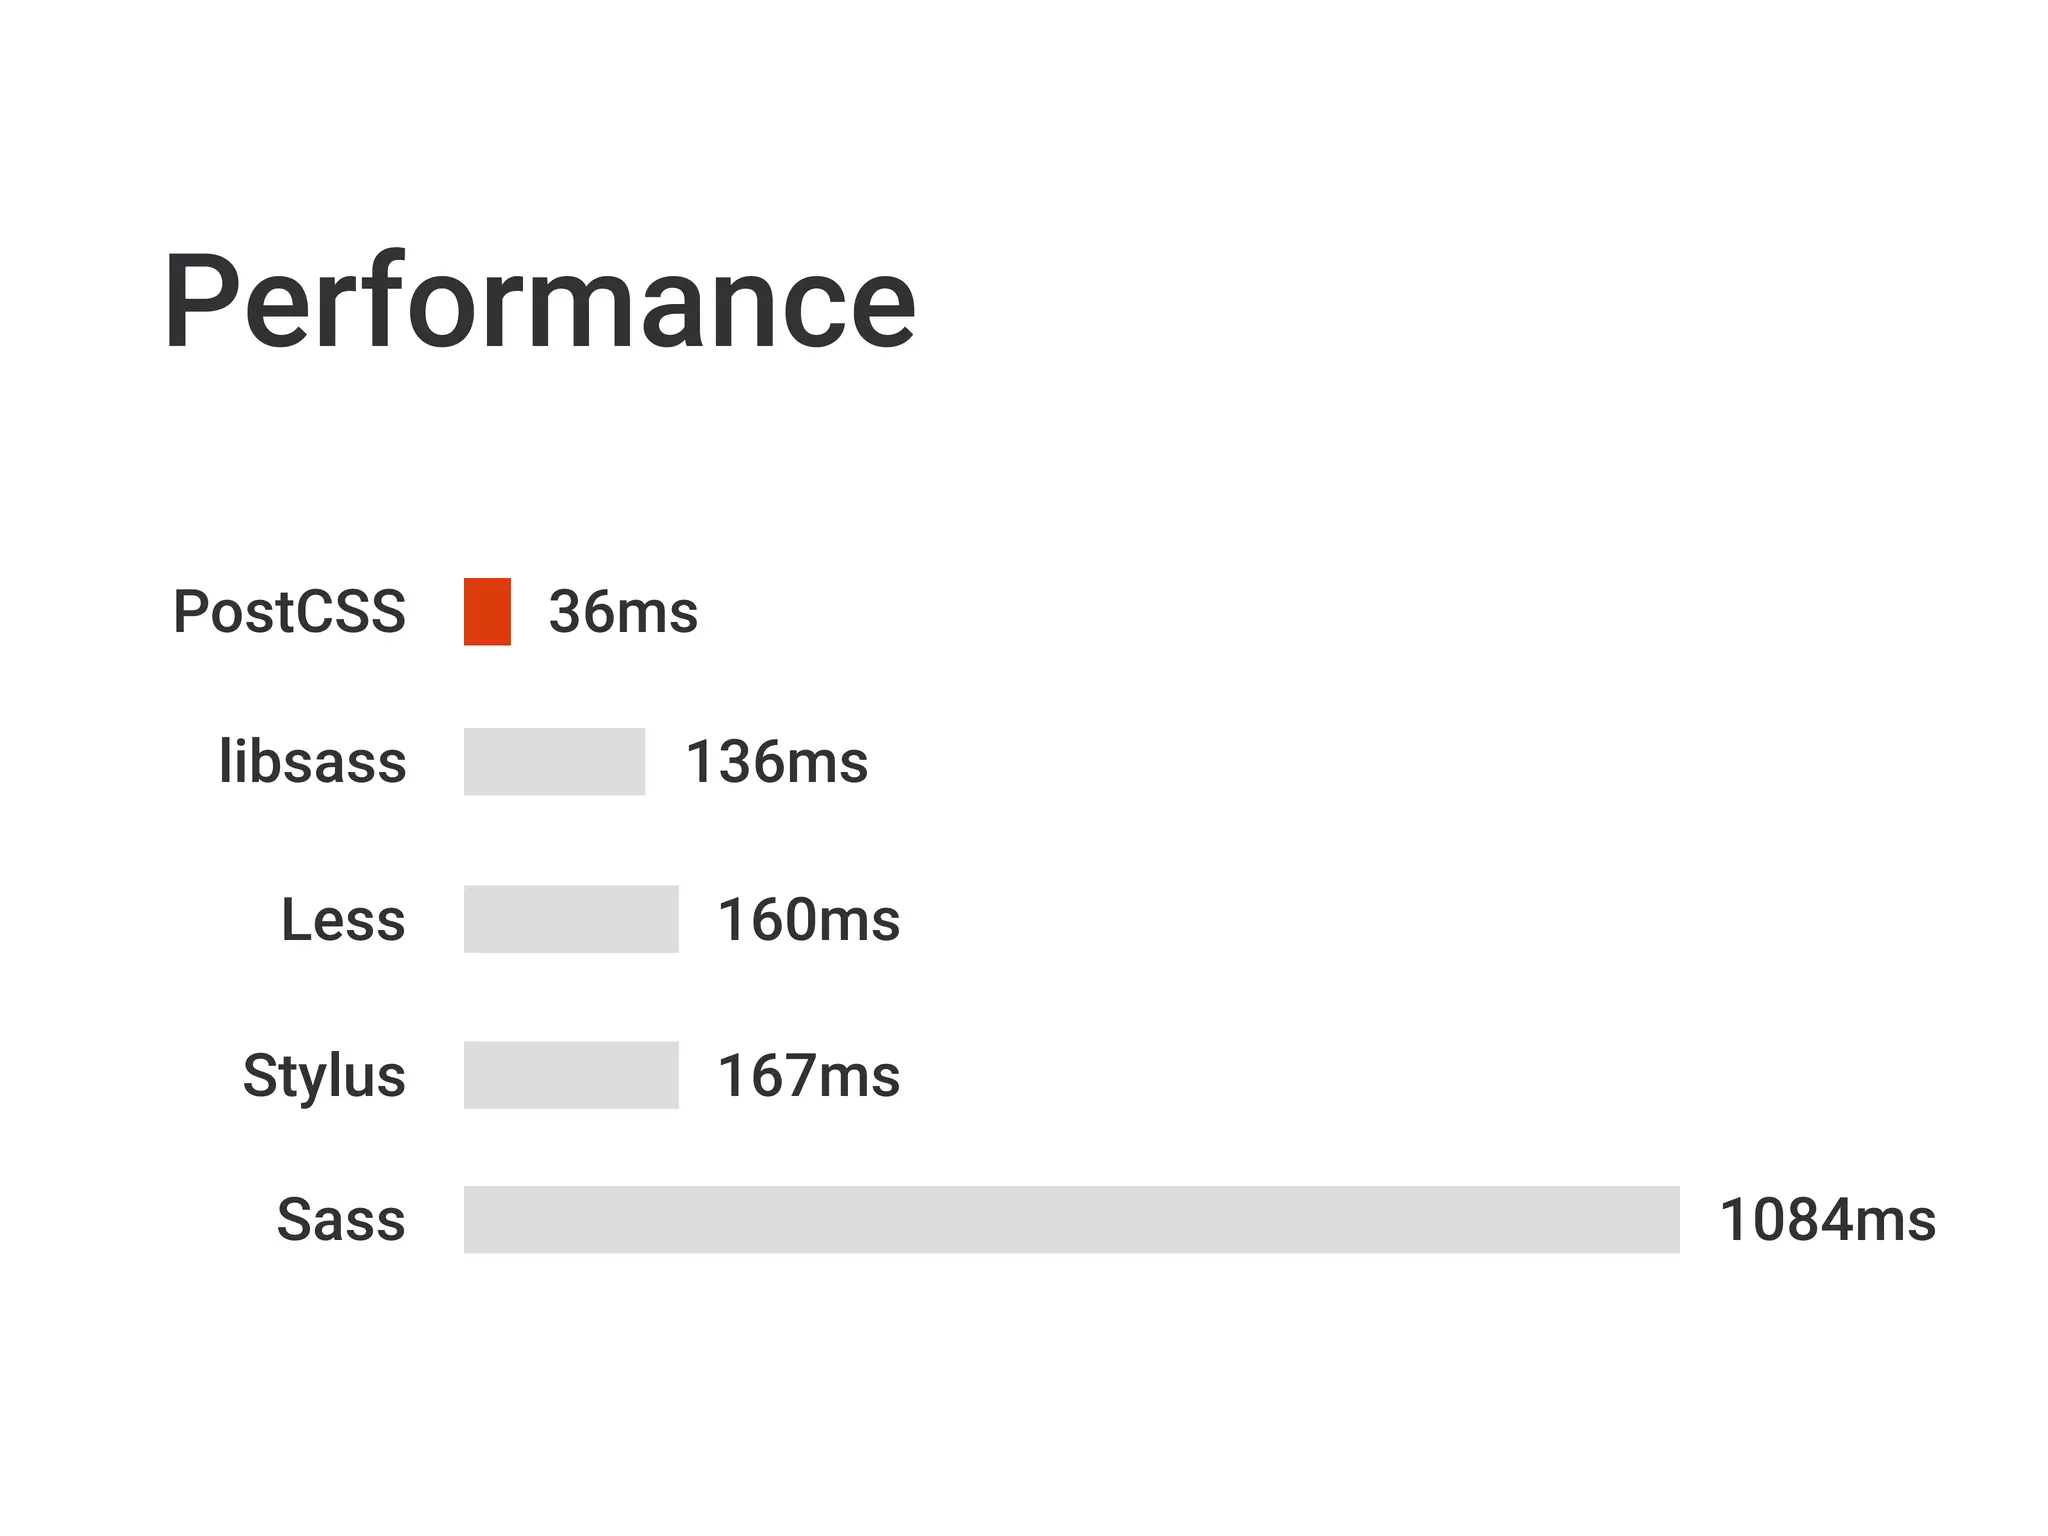Click the 'ms' after 1084
Viewport: 2048px width, 1536px height.
click(x=1892, y=1222)
